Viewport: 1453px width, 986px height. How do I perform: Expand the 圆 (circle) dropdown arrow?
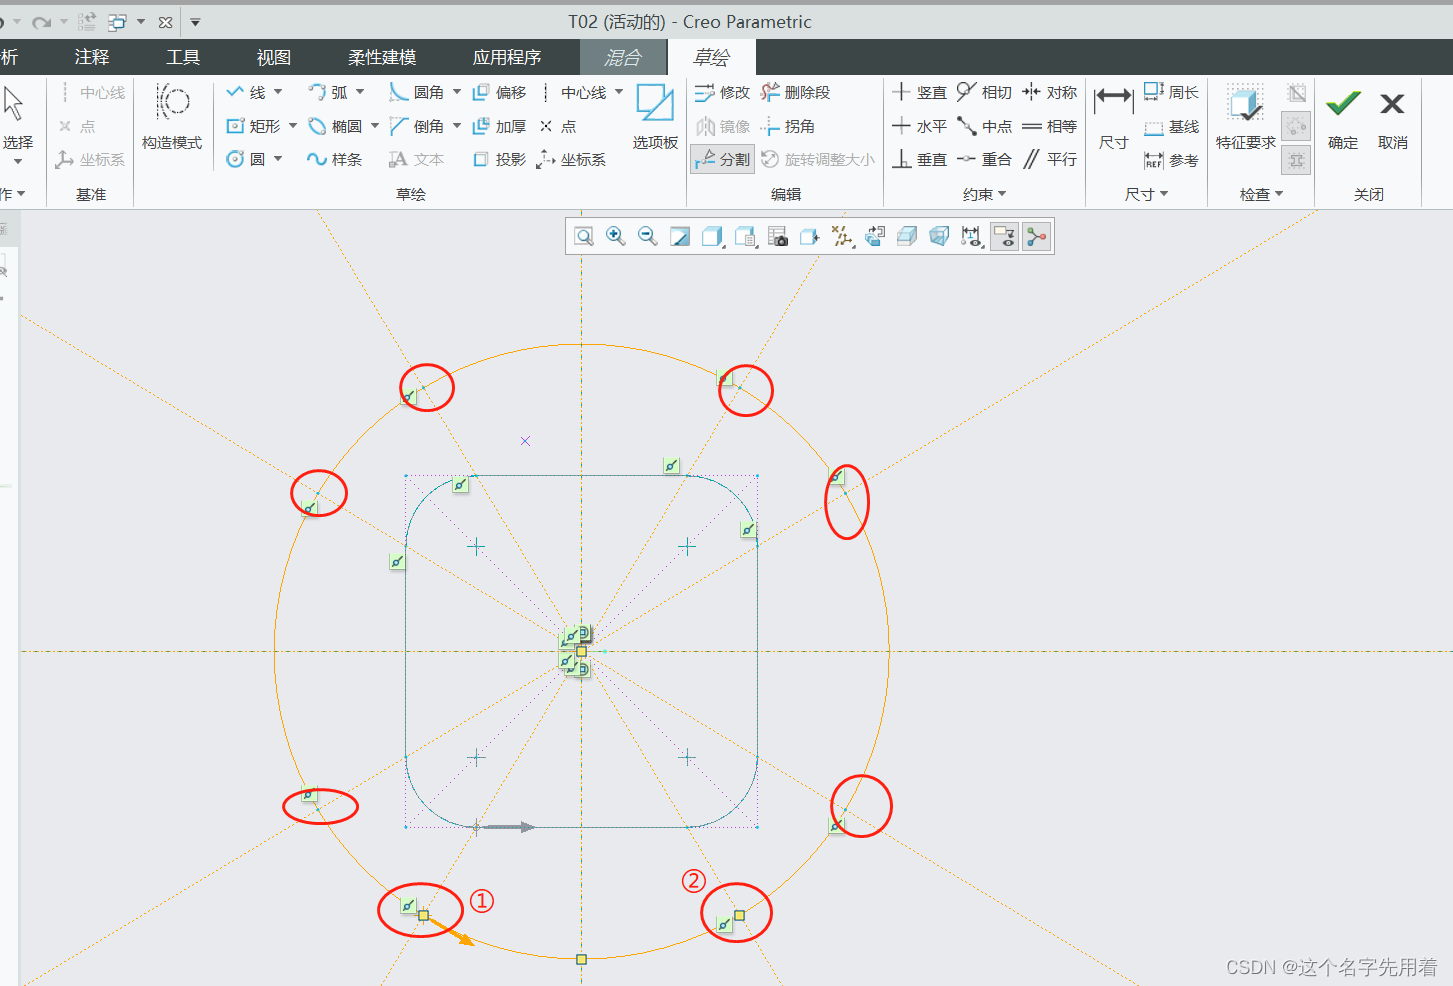click(x=278, y=159)
